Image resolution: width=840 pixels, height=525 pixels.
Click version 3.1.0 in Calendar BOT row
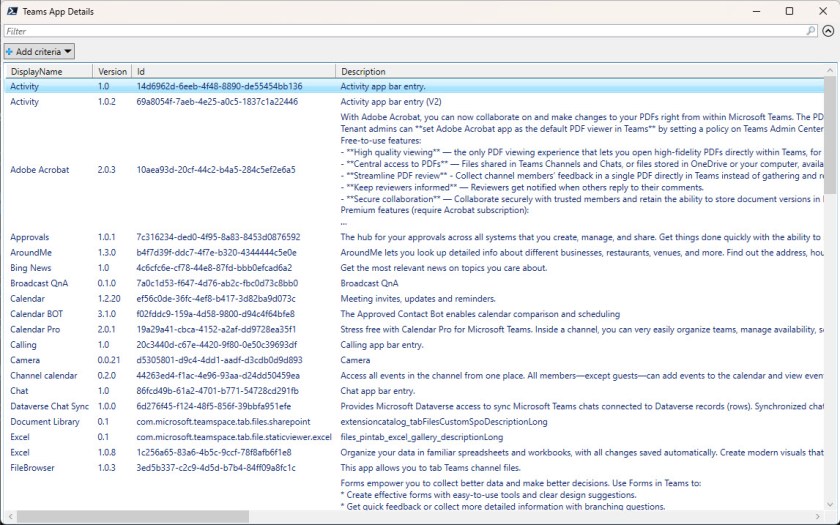pyautogui.click(x=106, y=314)
